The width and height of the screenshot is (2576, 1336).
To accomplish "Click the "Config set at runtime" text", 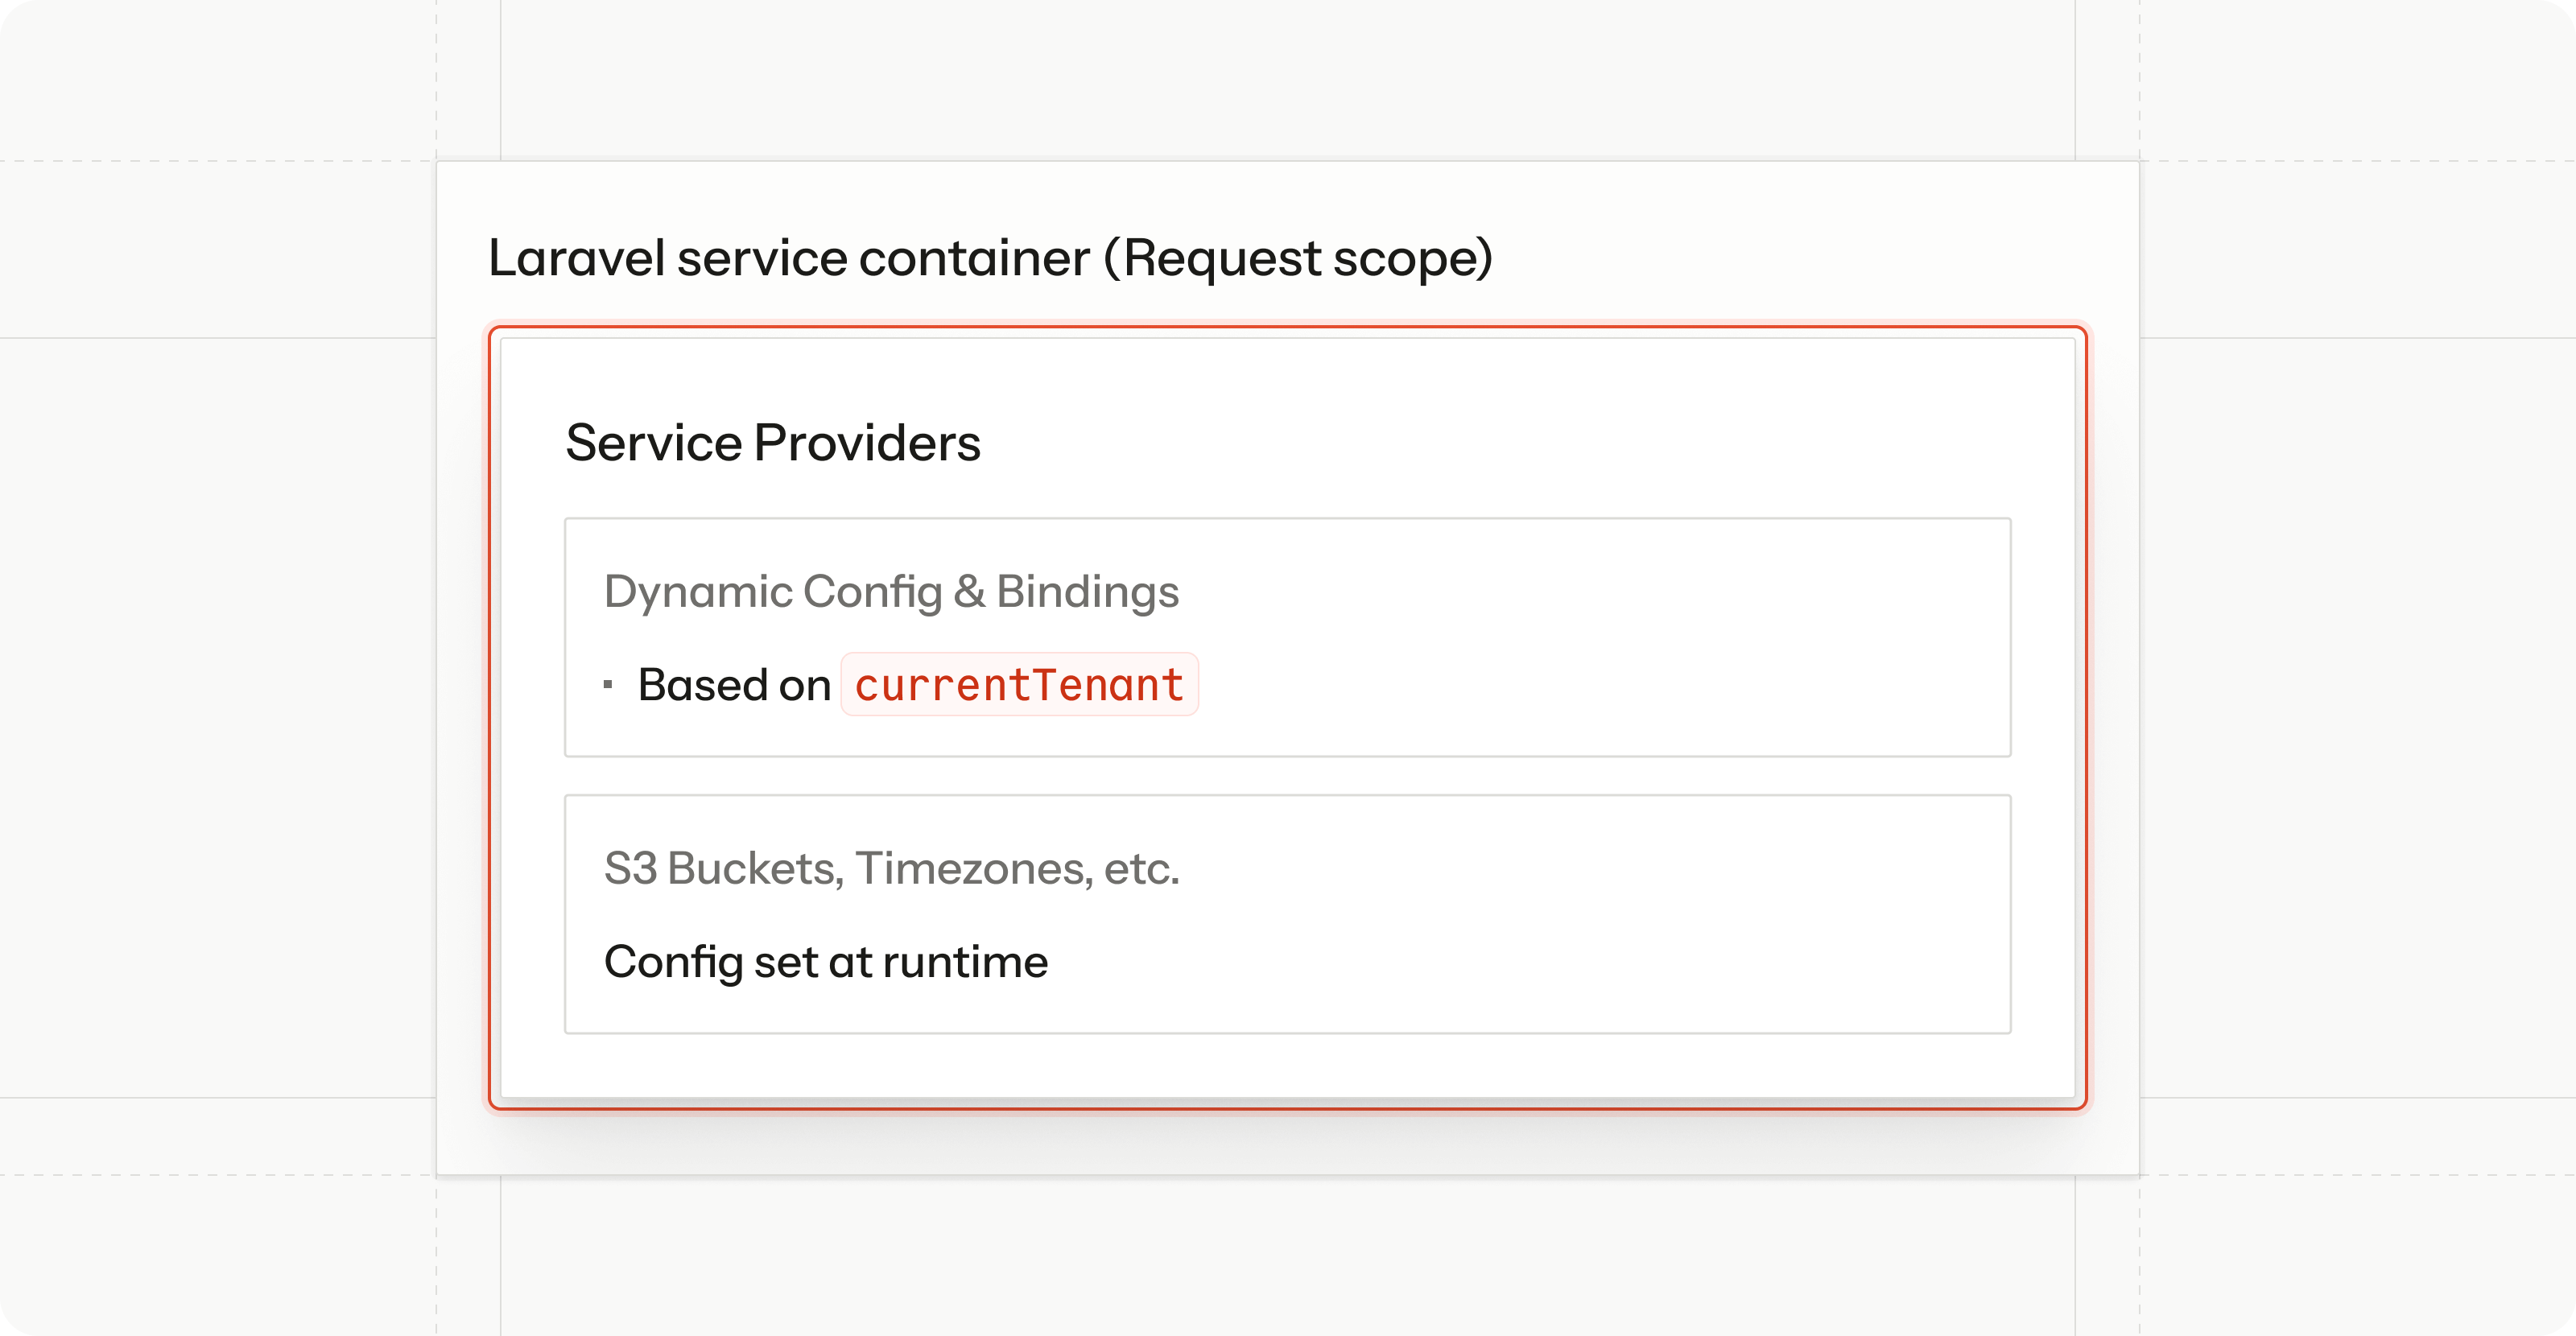I will coord(826,962).
